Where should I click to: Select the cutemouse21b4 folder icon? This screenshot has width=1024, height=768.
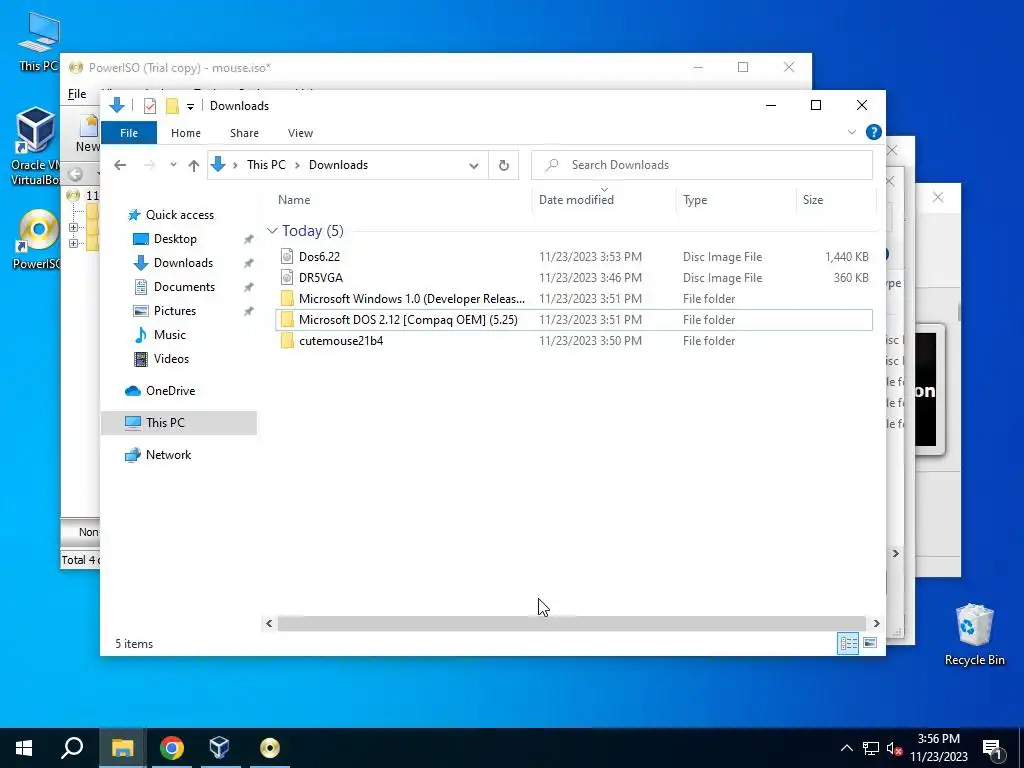[x=287, y=340]
